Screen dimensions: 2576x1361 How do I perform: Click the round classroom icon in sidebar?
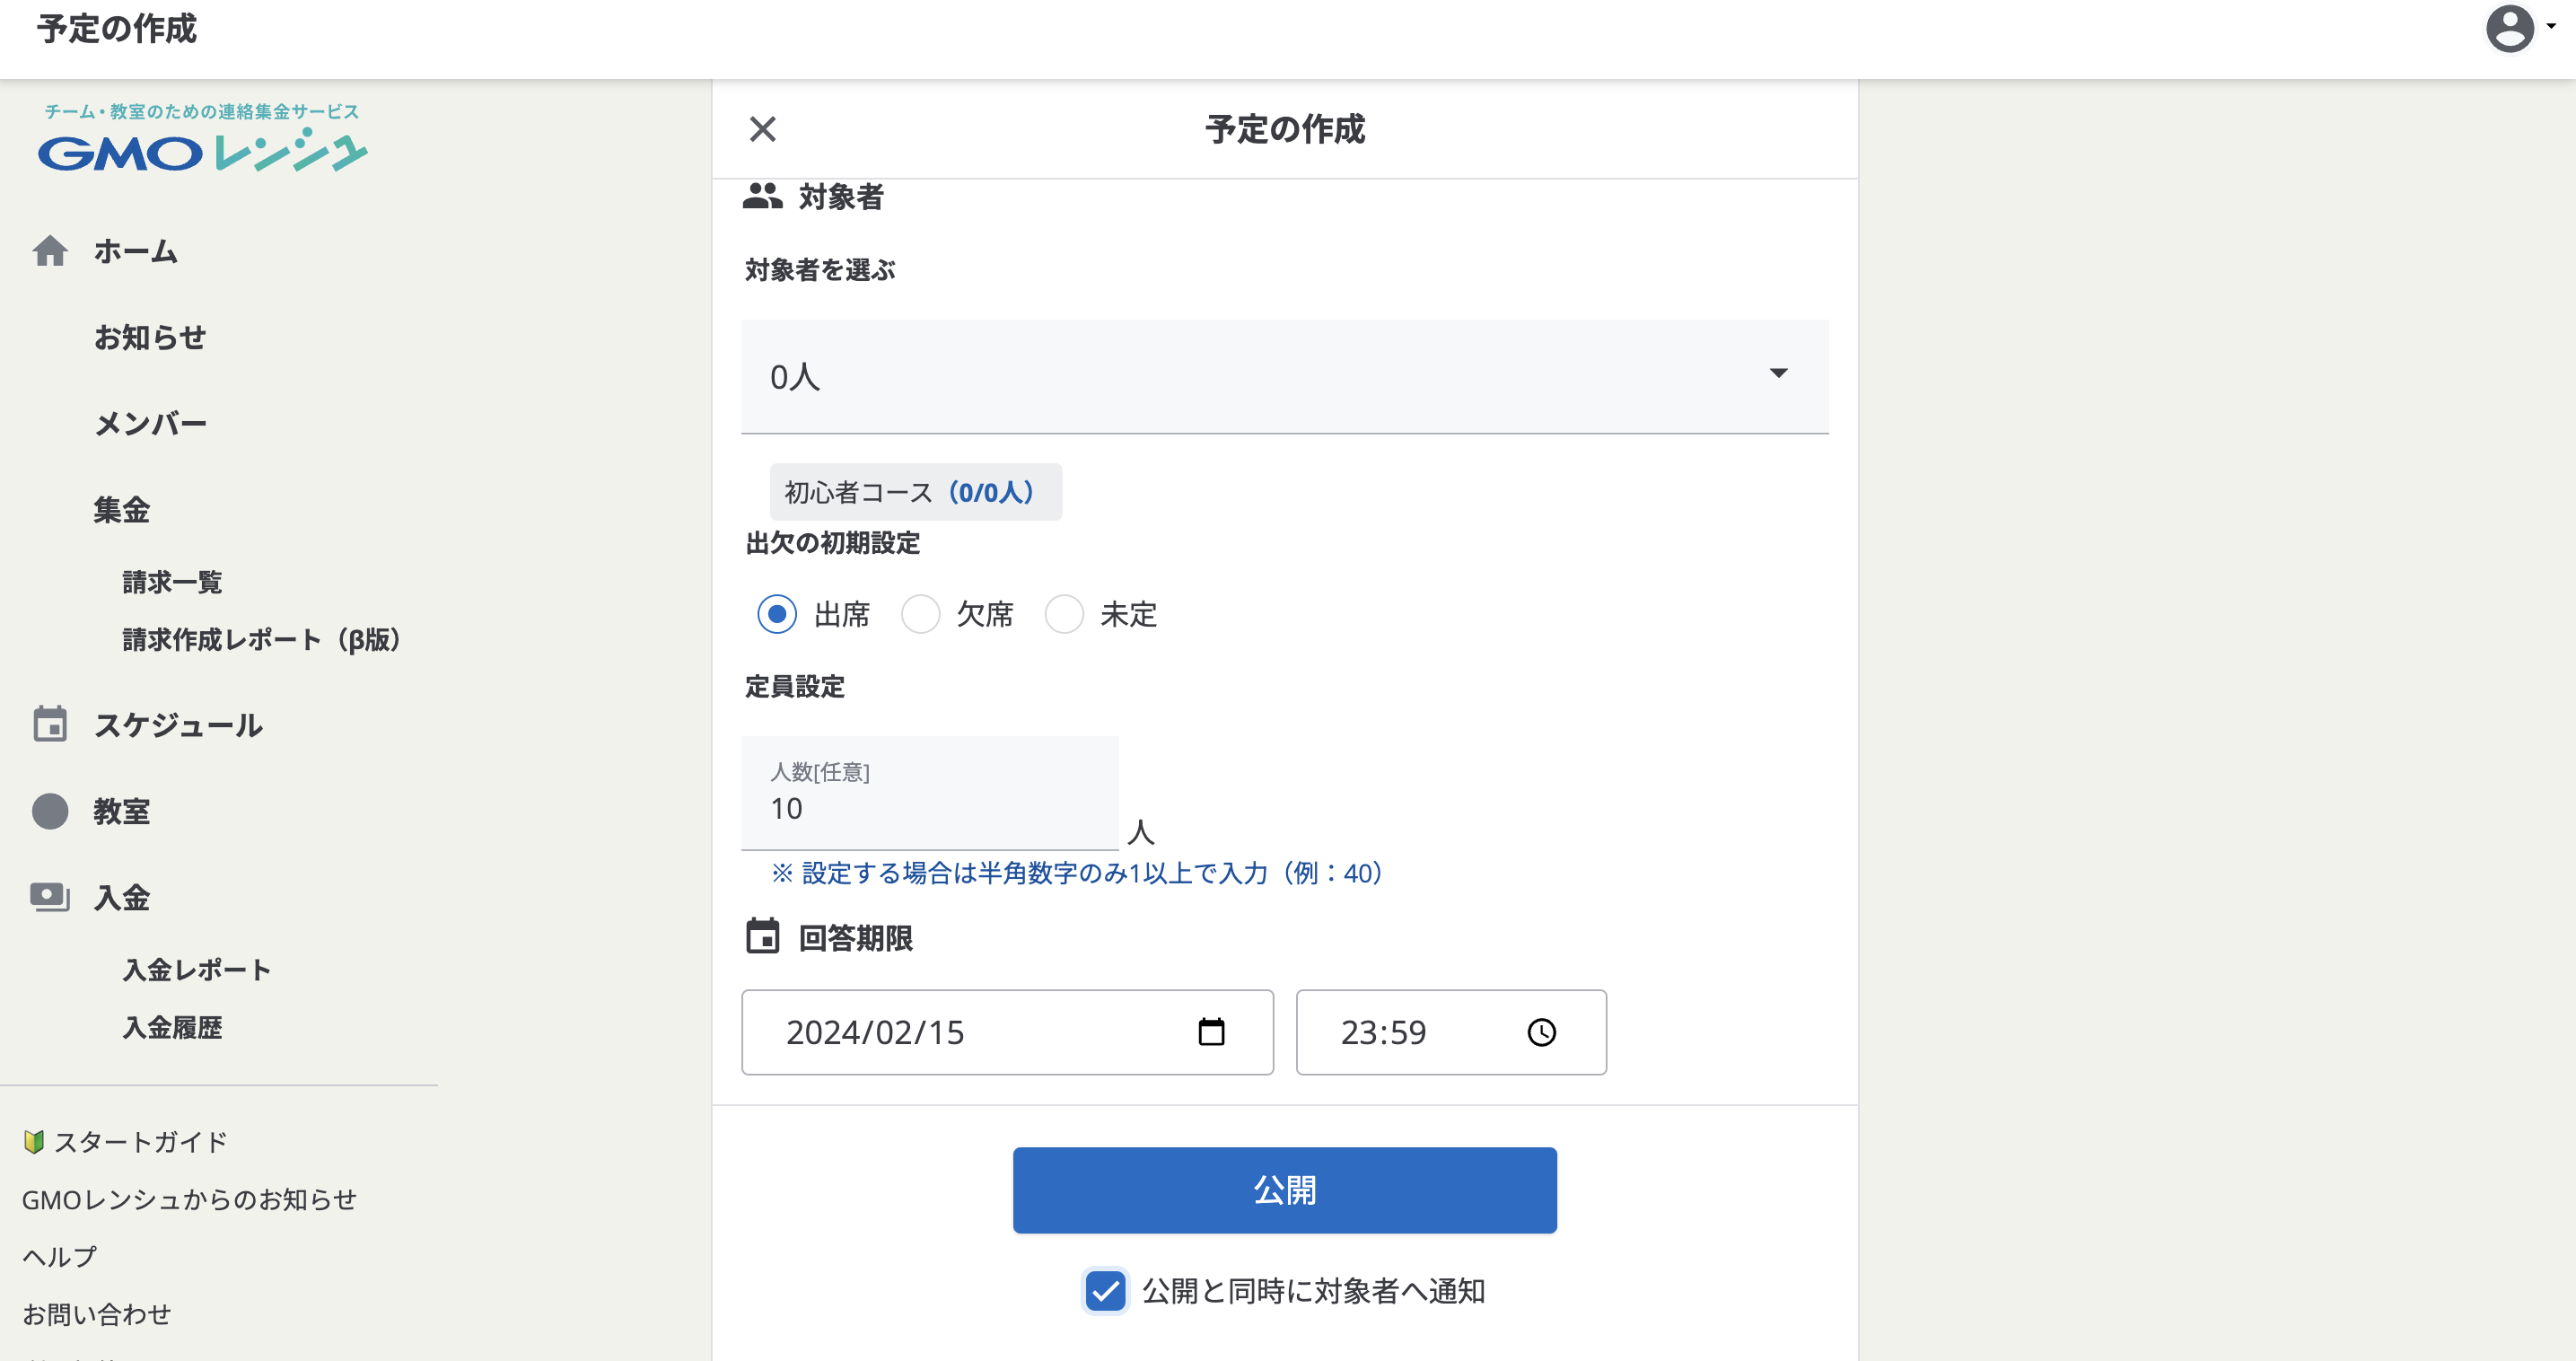click(x=50, y=811)
